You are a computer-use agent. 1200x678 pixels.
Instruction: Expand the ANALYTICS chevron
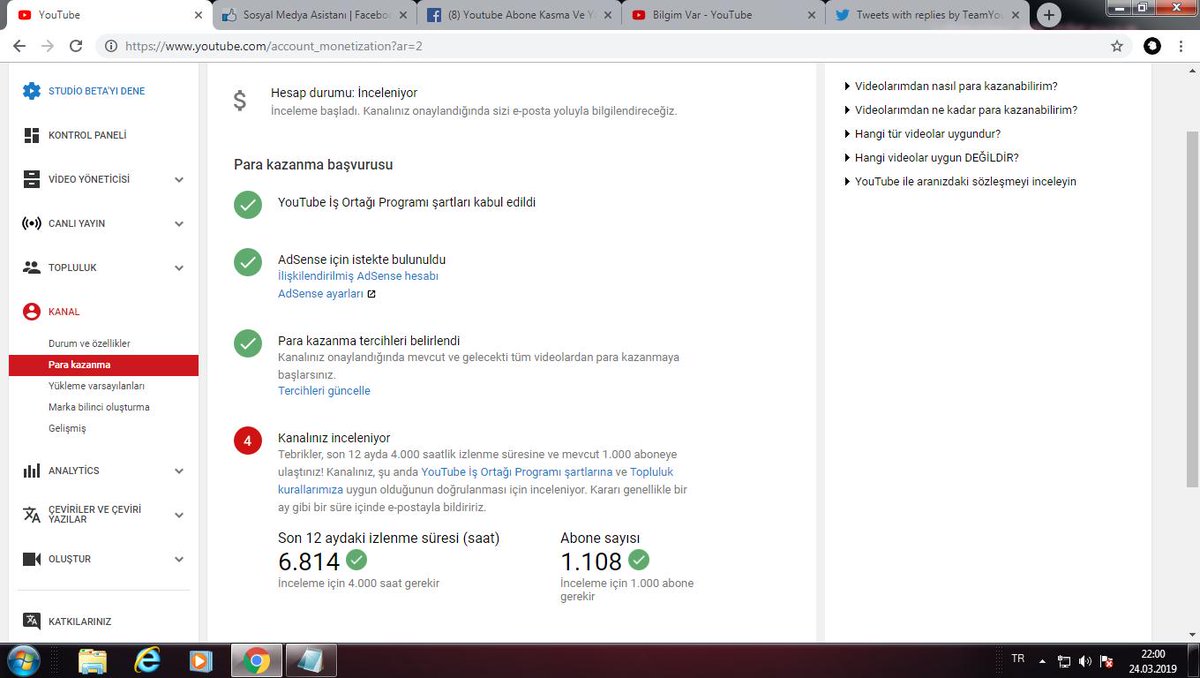click(x=179, y=471)
